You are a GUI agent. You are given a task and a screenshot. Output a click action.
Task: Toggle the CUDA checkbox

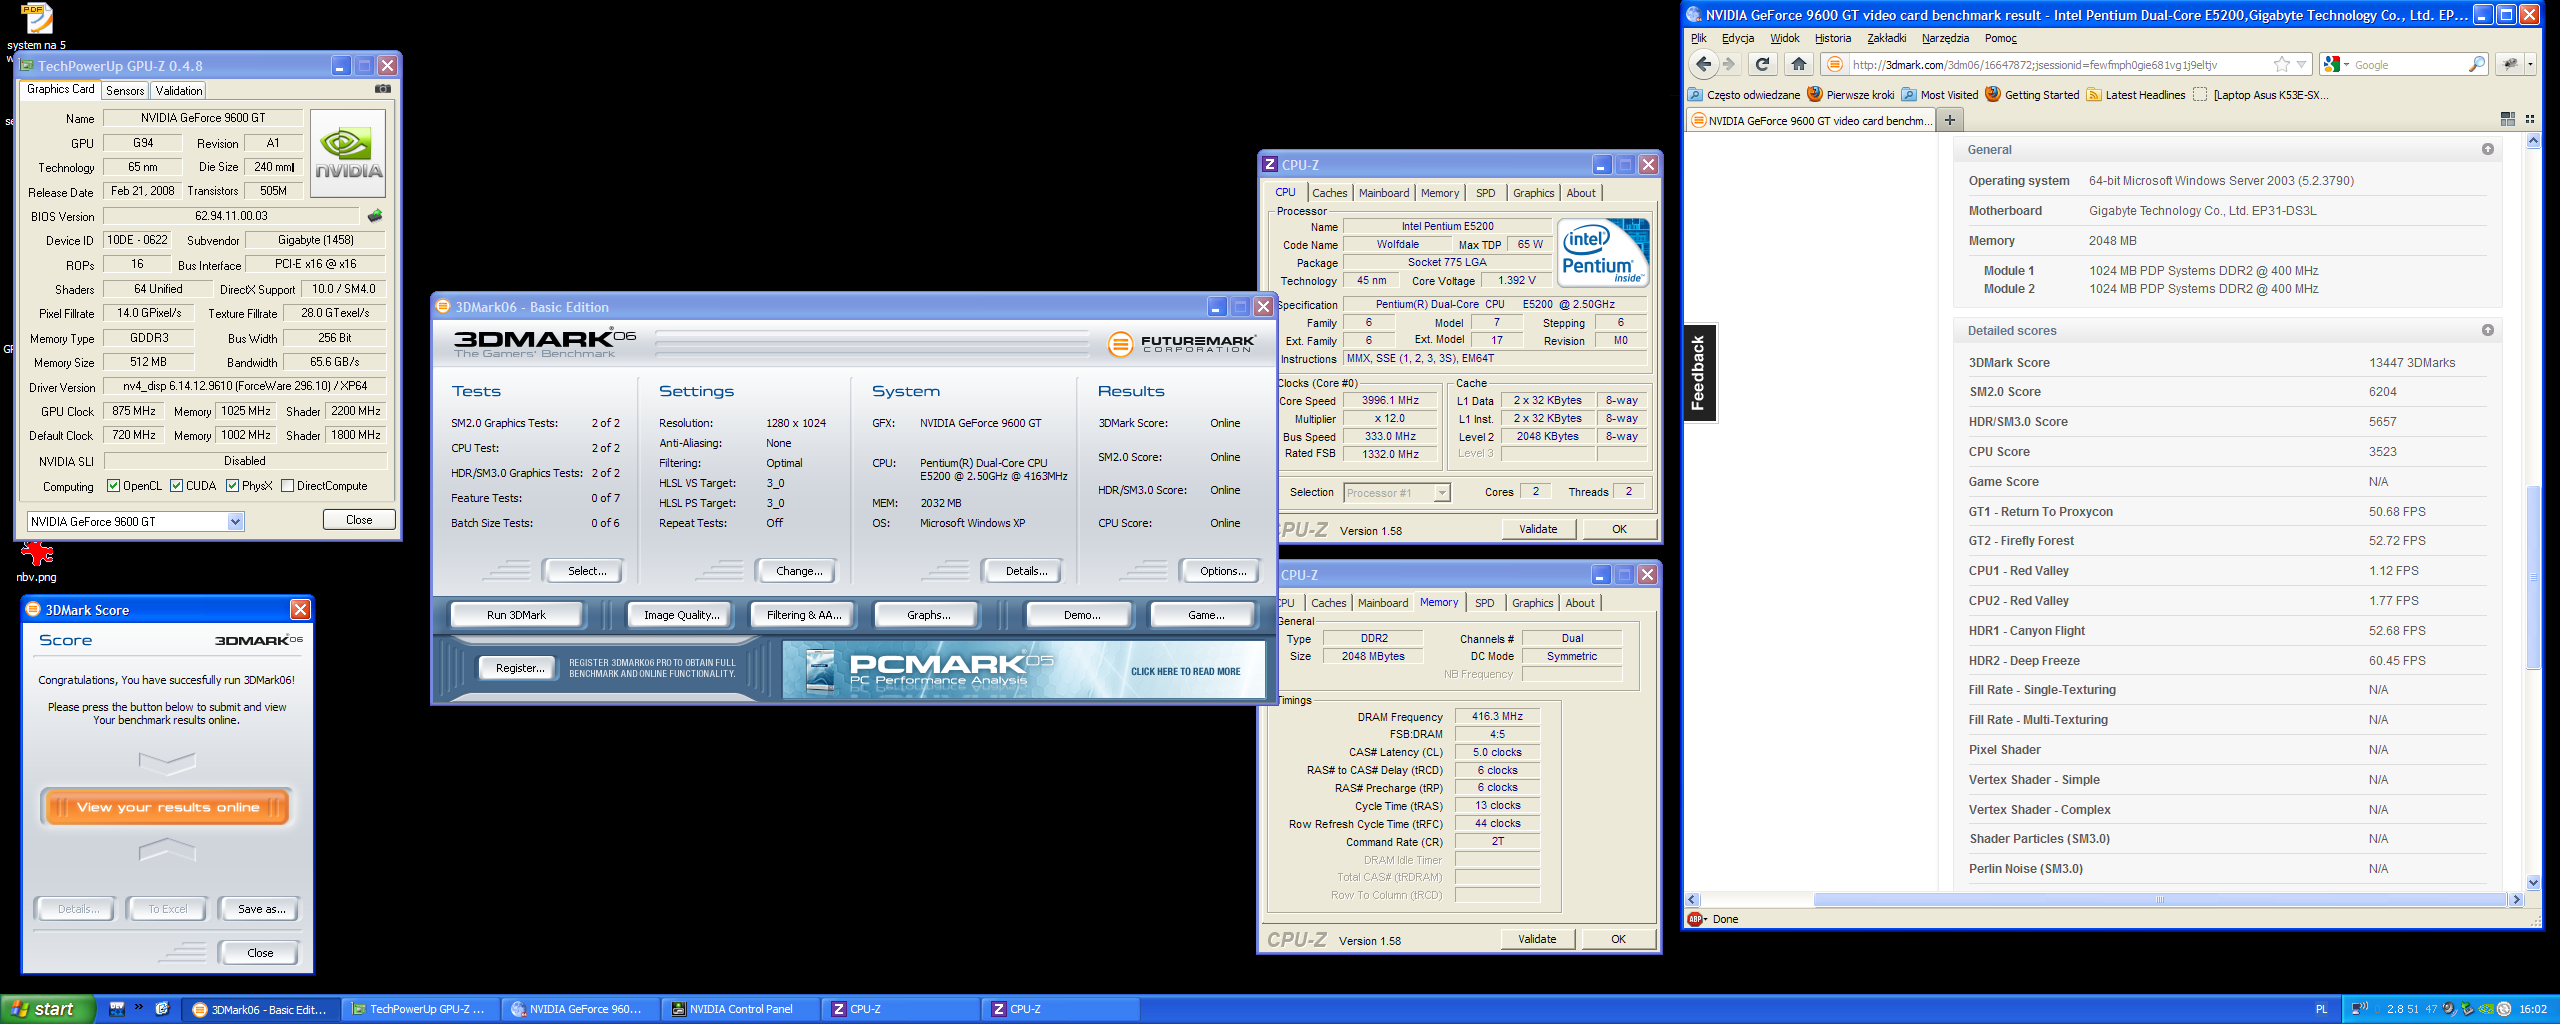[177, 486]
